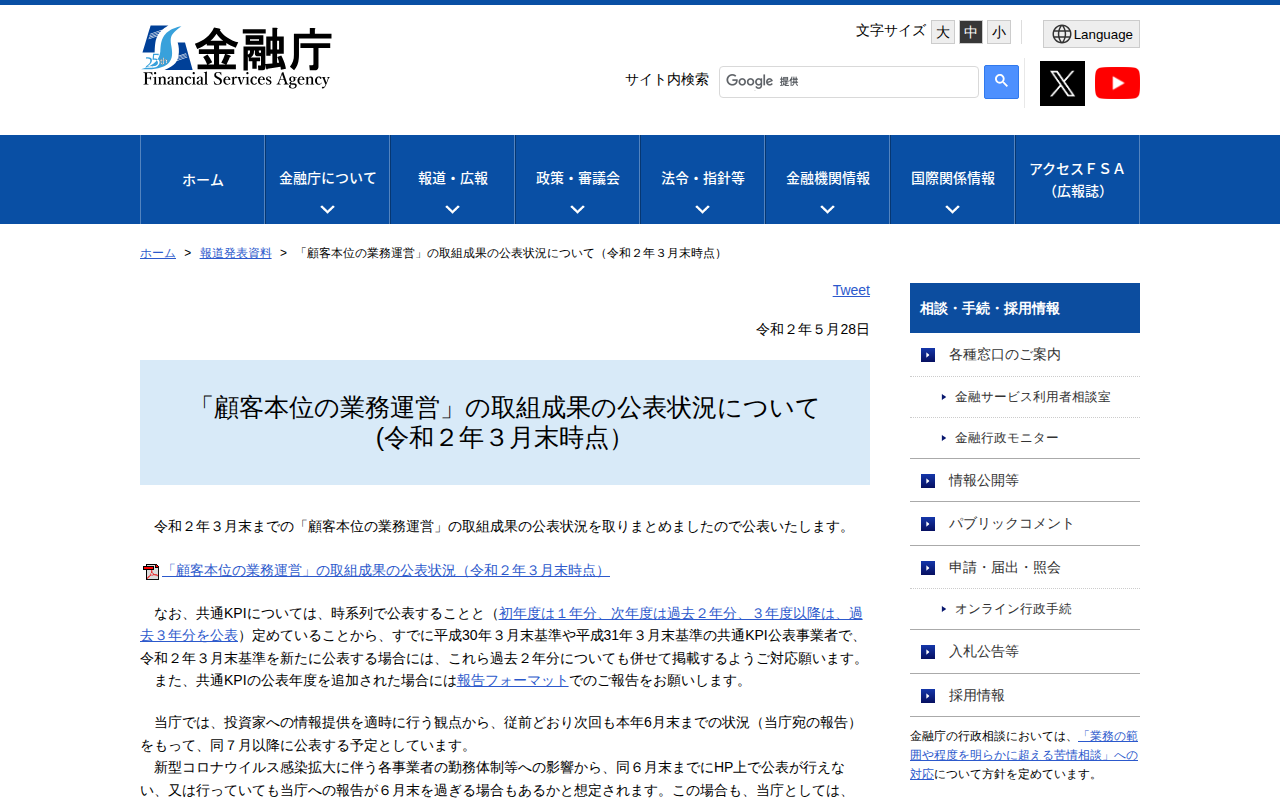
Task: Open the X (Twitter) icon
Action: [1061, 83]
